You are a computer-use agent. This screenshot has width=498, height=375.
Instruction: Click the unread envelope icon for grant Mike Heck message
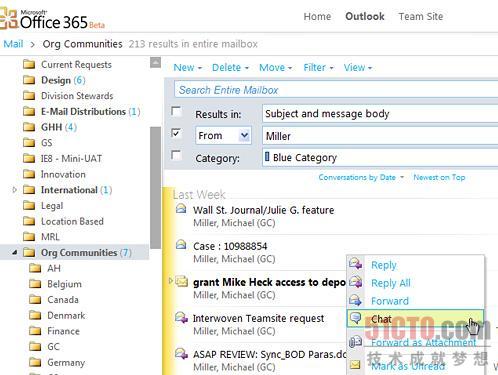click(x=182, y=281)
